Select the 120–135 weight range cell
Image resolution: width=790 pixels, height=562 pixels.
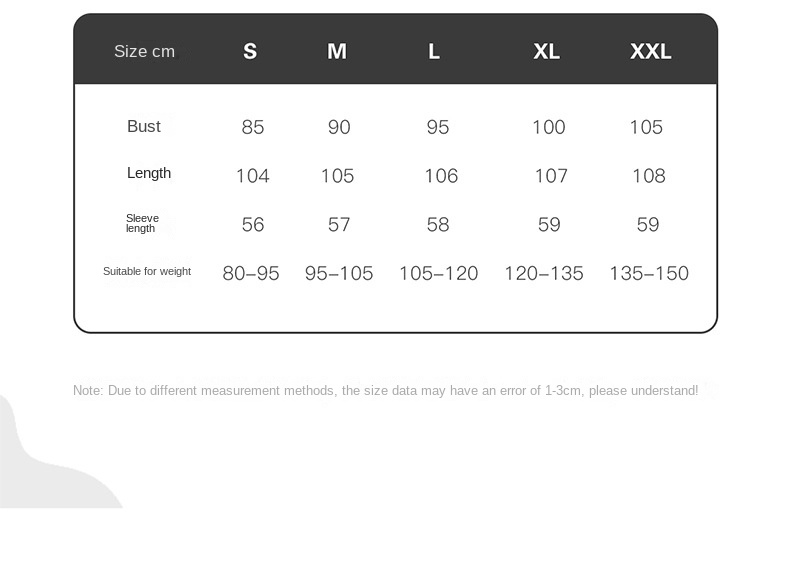543,273
